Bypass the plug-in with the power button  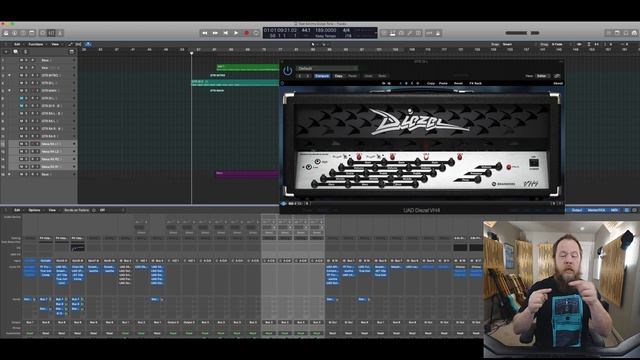(x=288, y=71)
